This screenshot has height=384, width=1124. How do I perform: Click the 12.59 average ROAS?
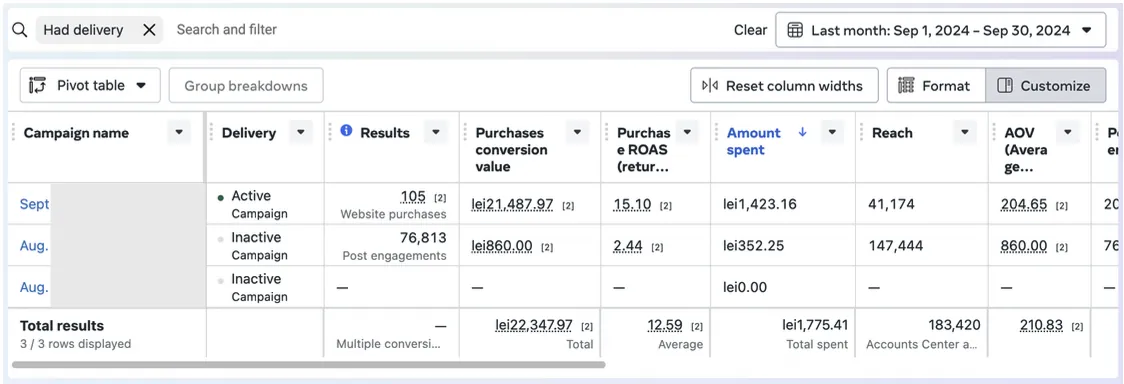[x=665, y=325]
